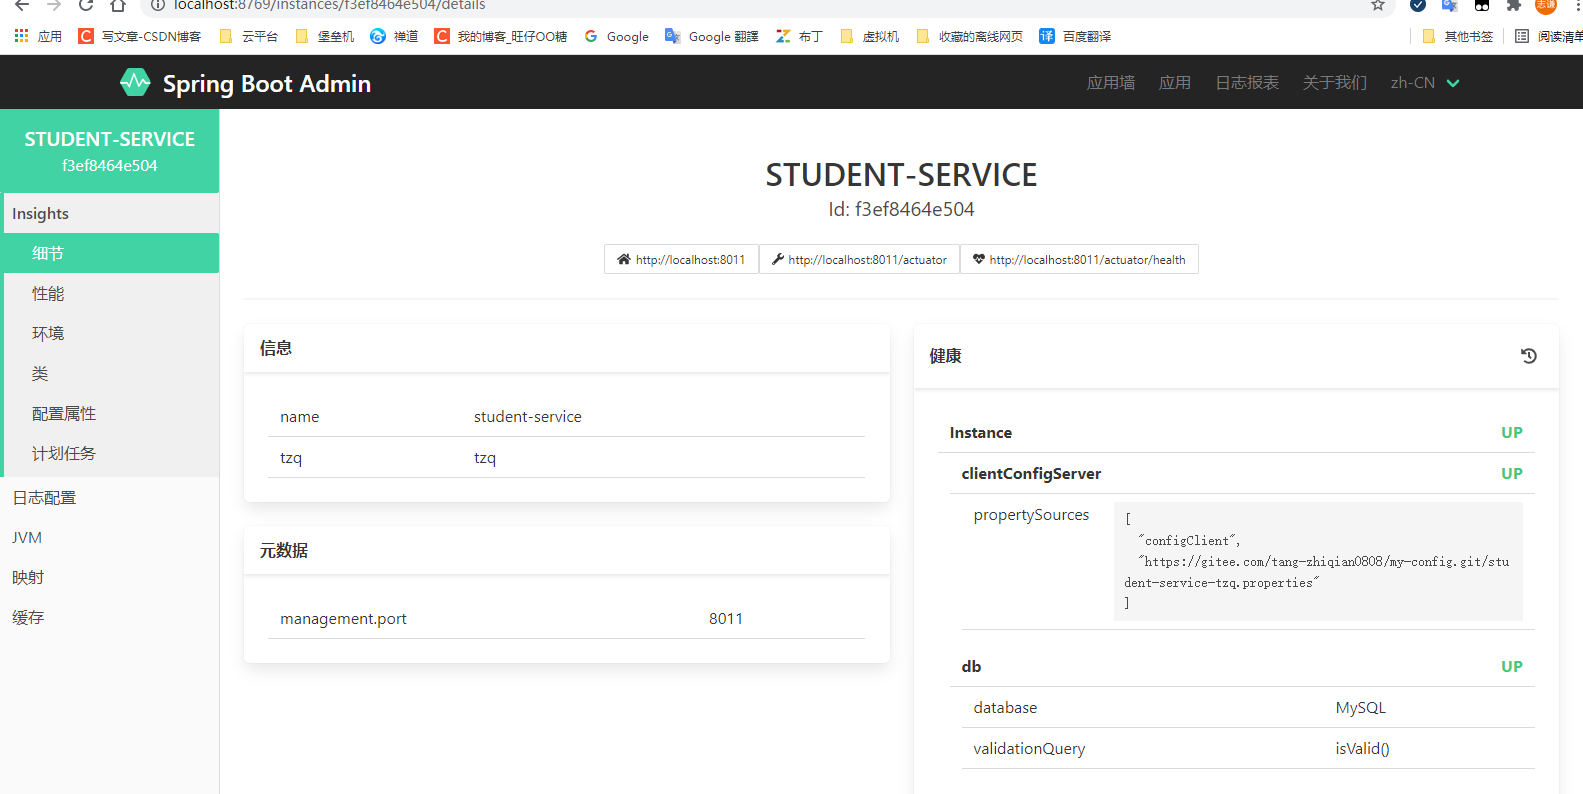Open the 应用 apps grid bookmark

[38, 36]
